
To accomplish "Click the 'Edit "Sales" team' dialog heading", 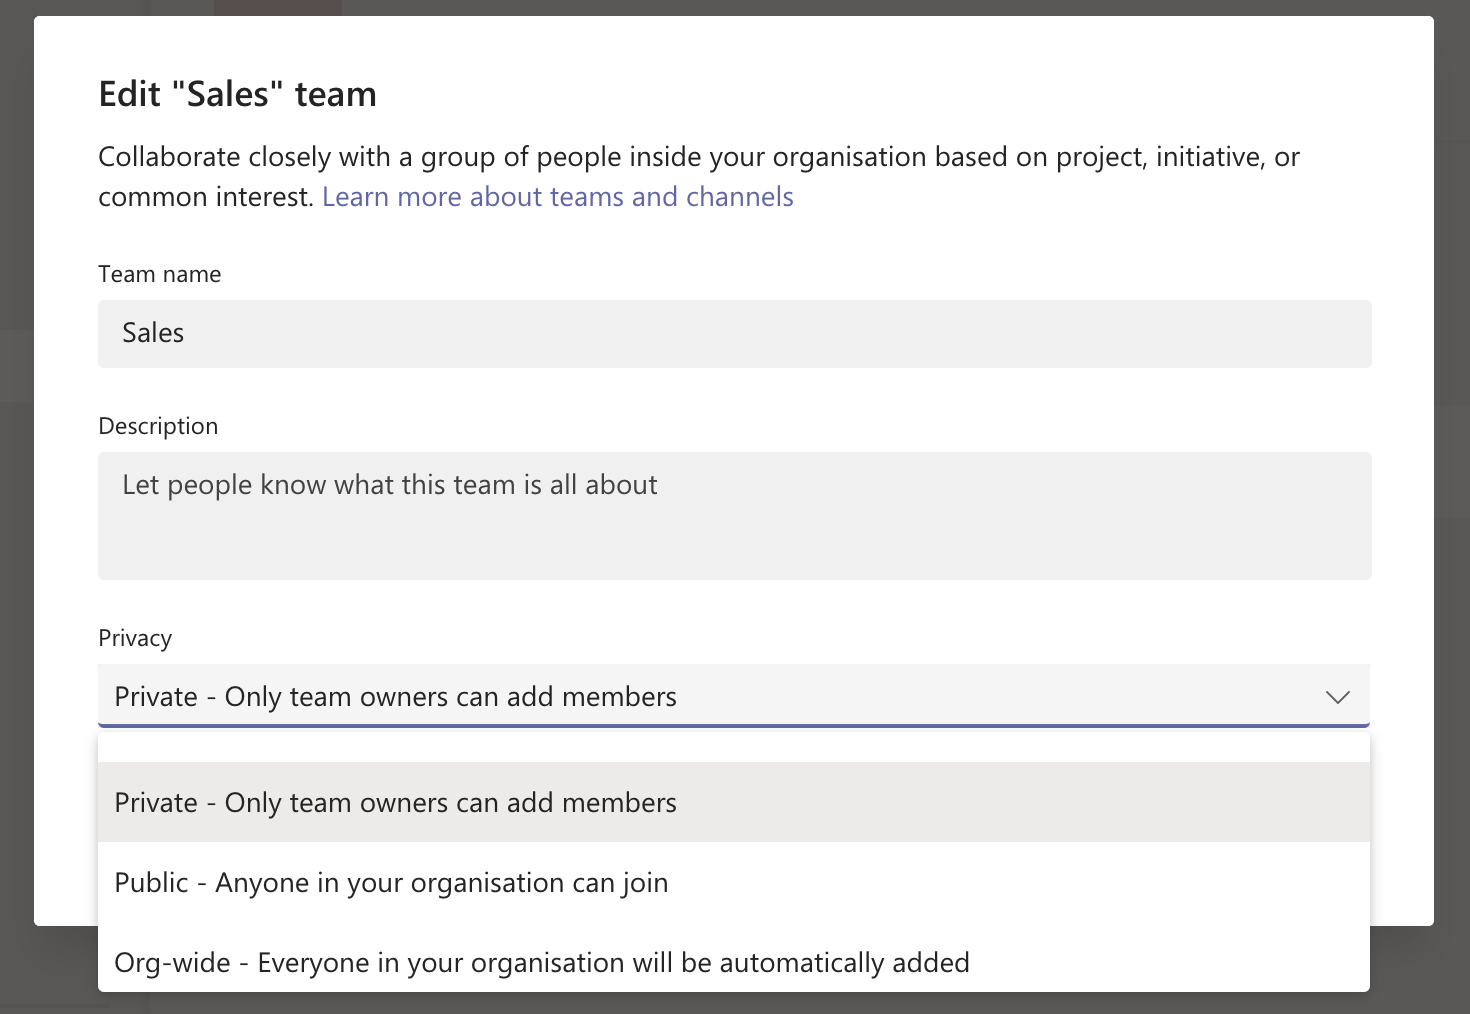I will [x=238, y=94].
